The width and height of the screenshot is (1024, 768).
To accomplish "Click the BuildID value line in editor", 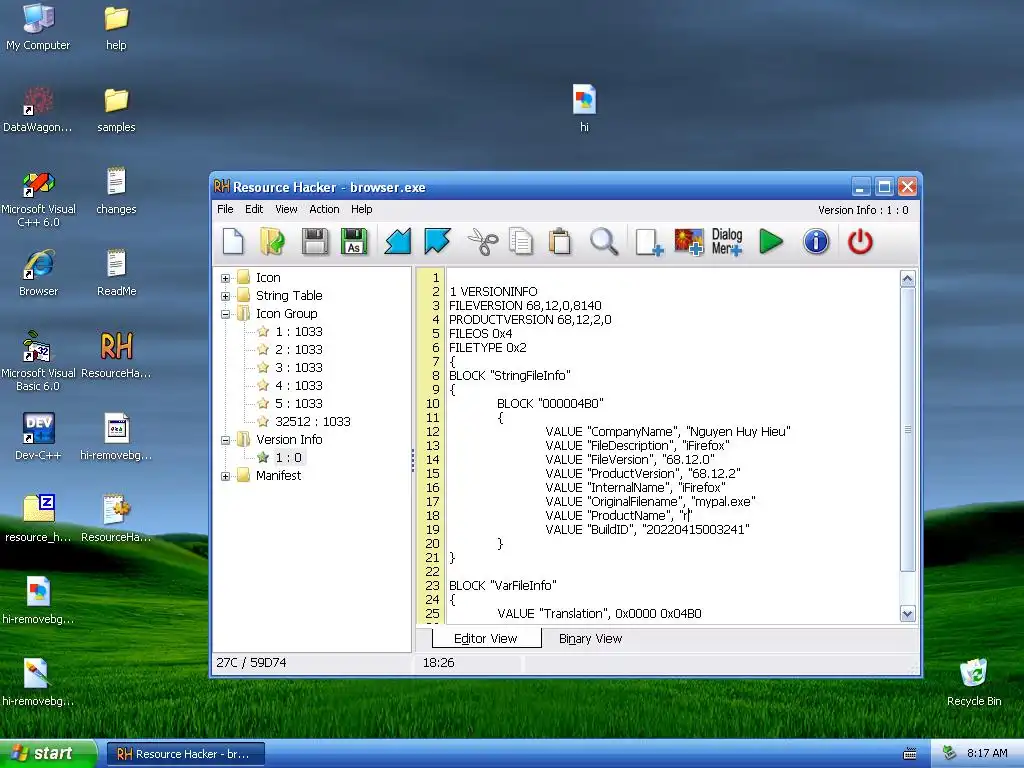I will point(647,530).
